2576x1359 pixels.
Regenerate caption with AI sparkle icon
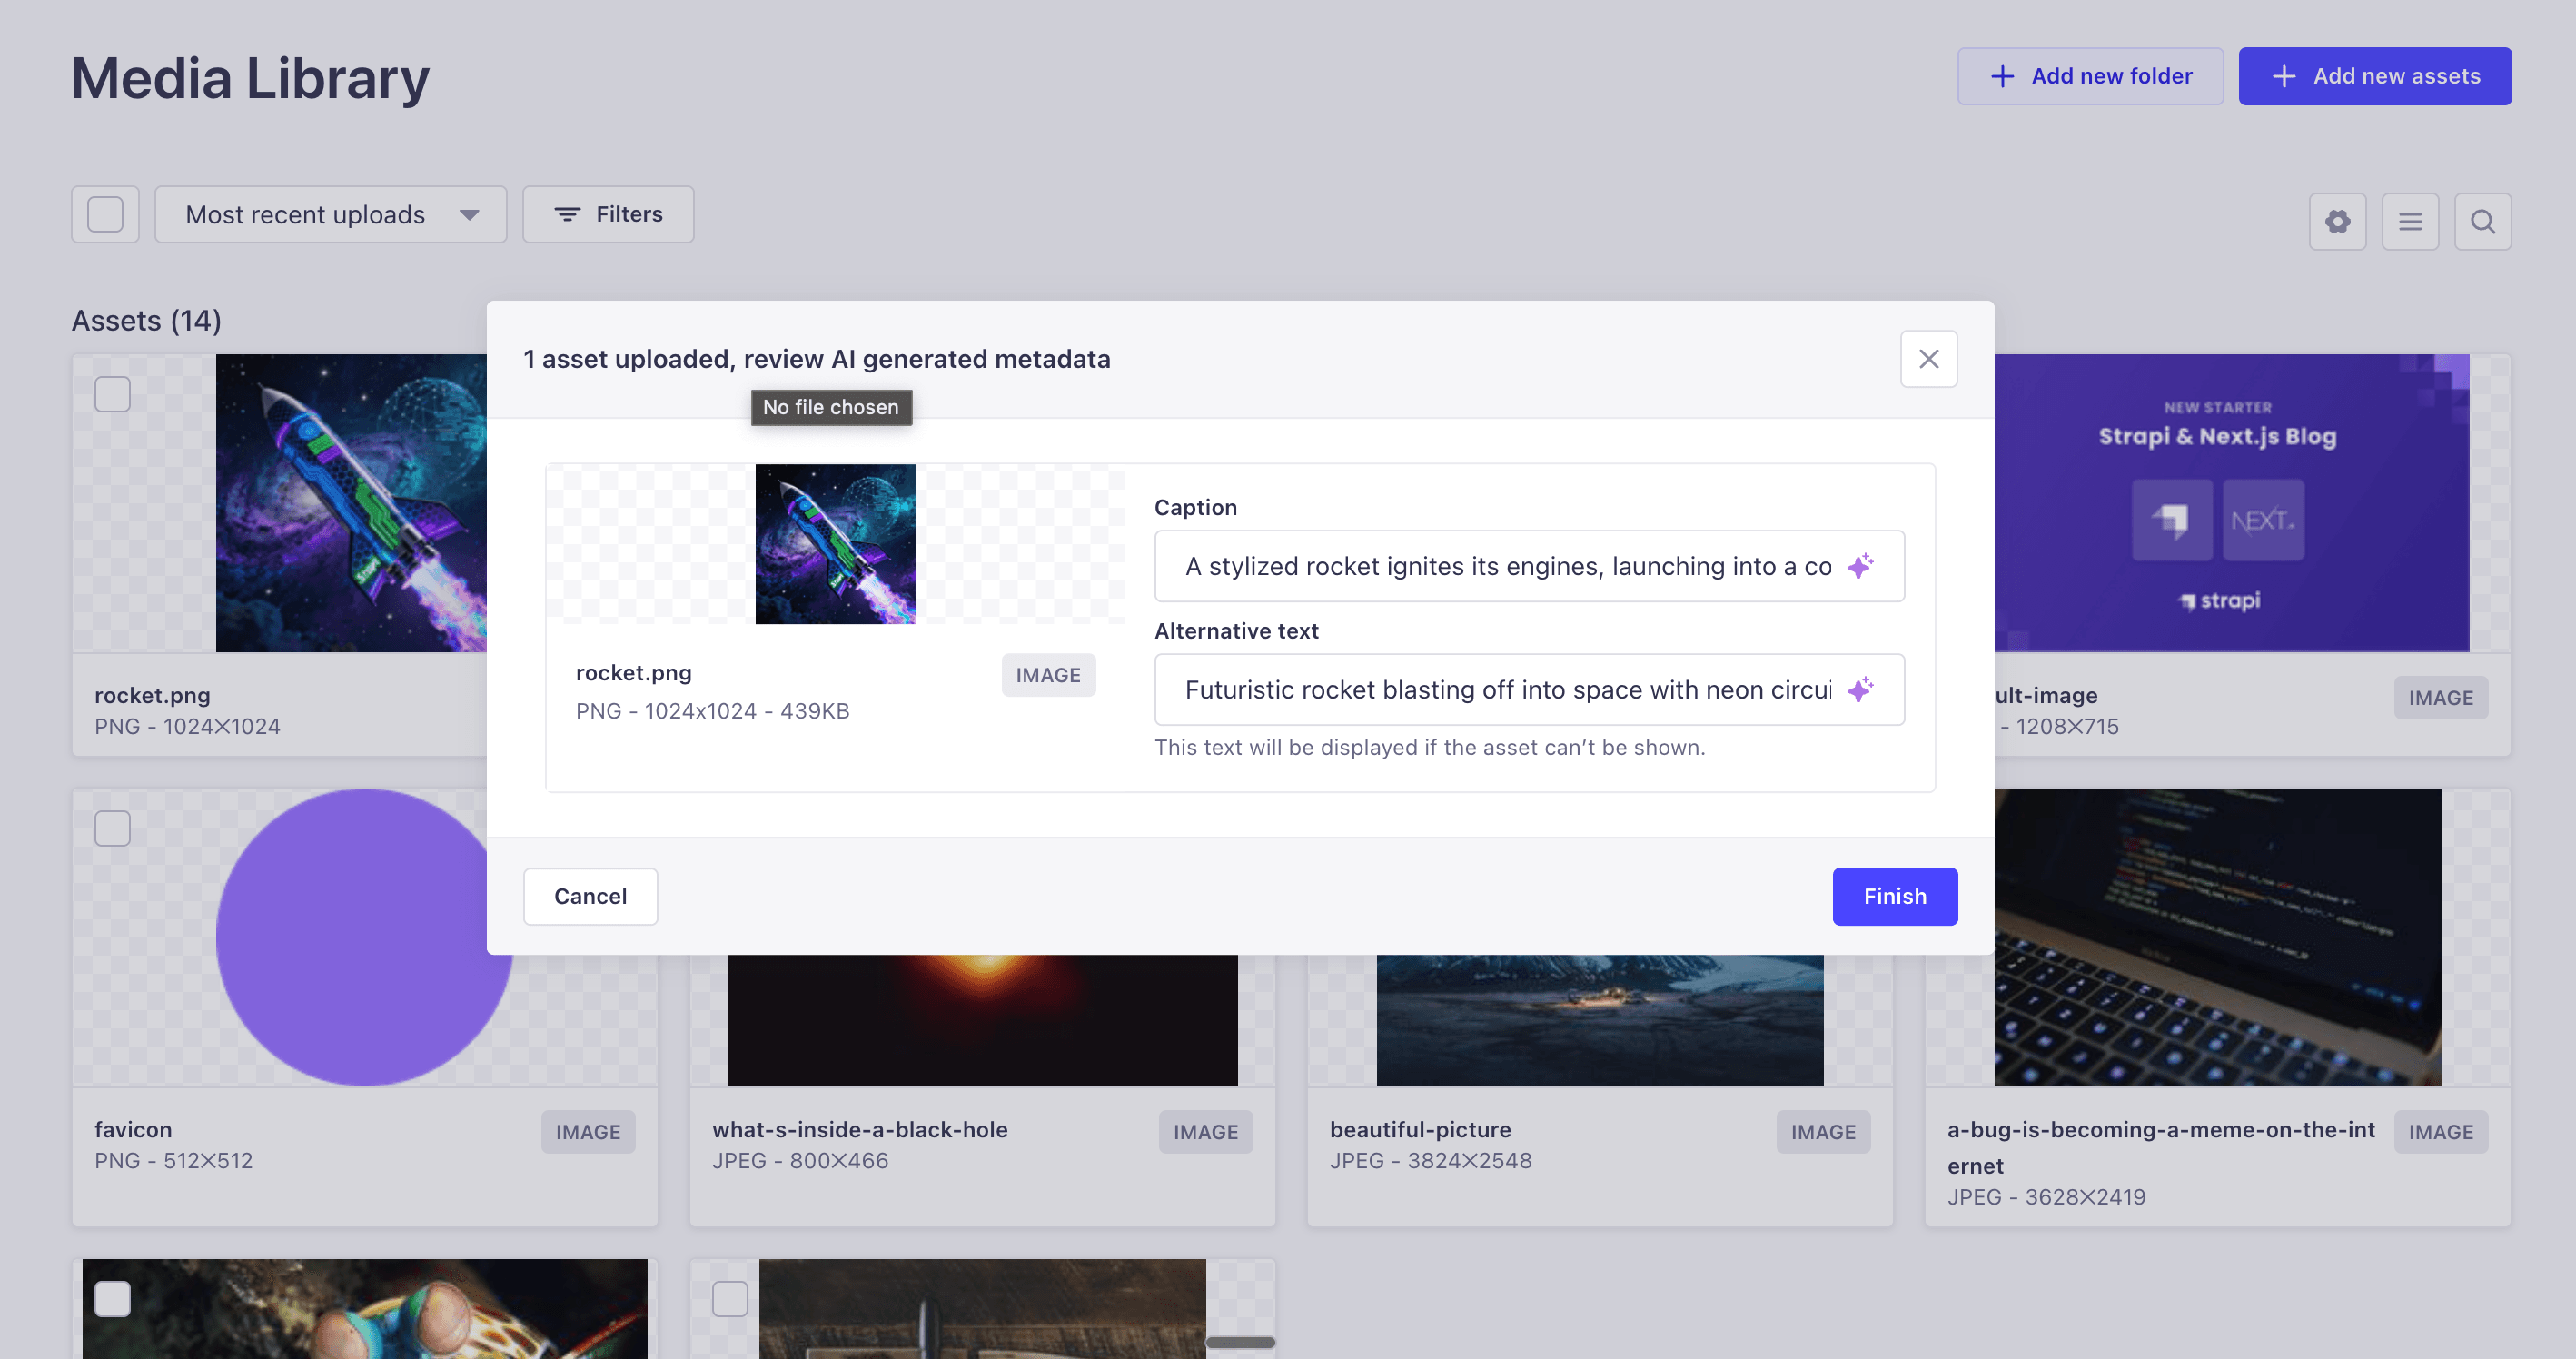(x=1860, y=566)
